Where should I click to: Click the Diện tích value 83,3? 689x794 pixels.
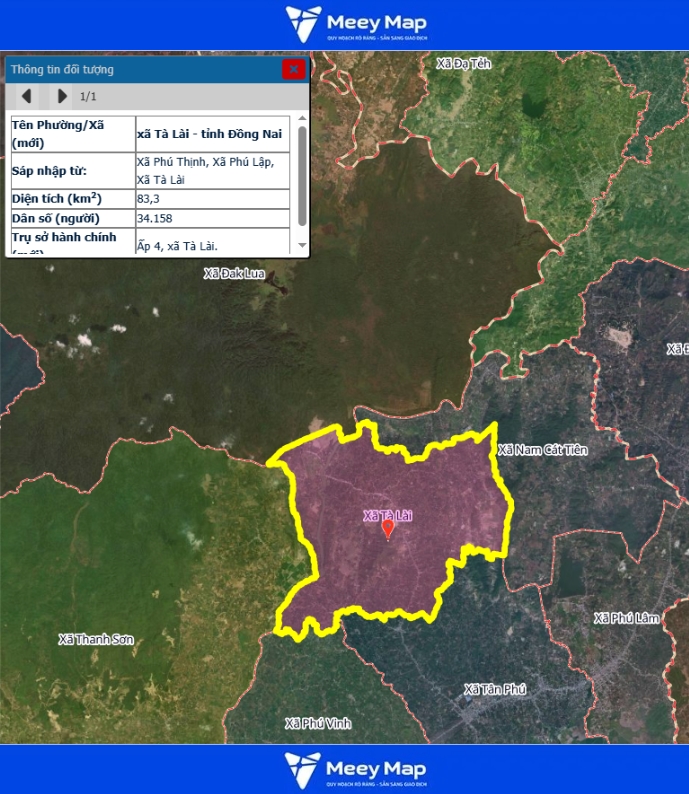pos(150,199)
